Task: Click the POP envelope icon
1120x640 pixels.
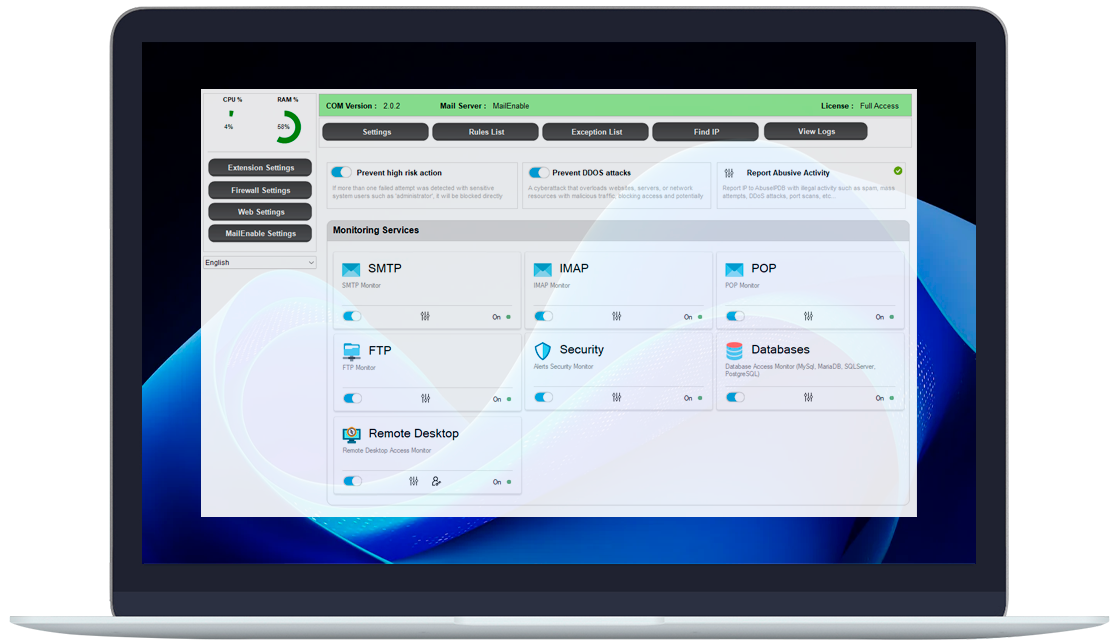Action: pyautogui.click(x=734, y=269)
